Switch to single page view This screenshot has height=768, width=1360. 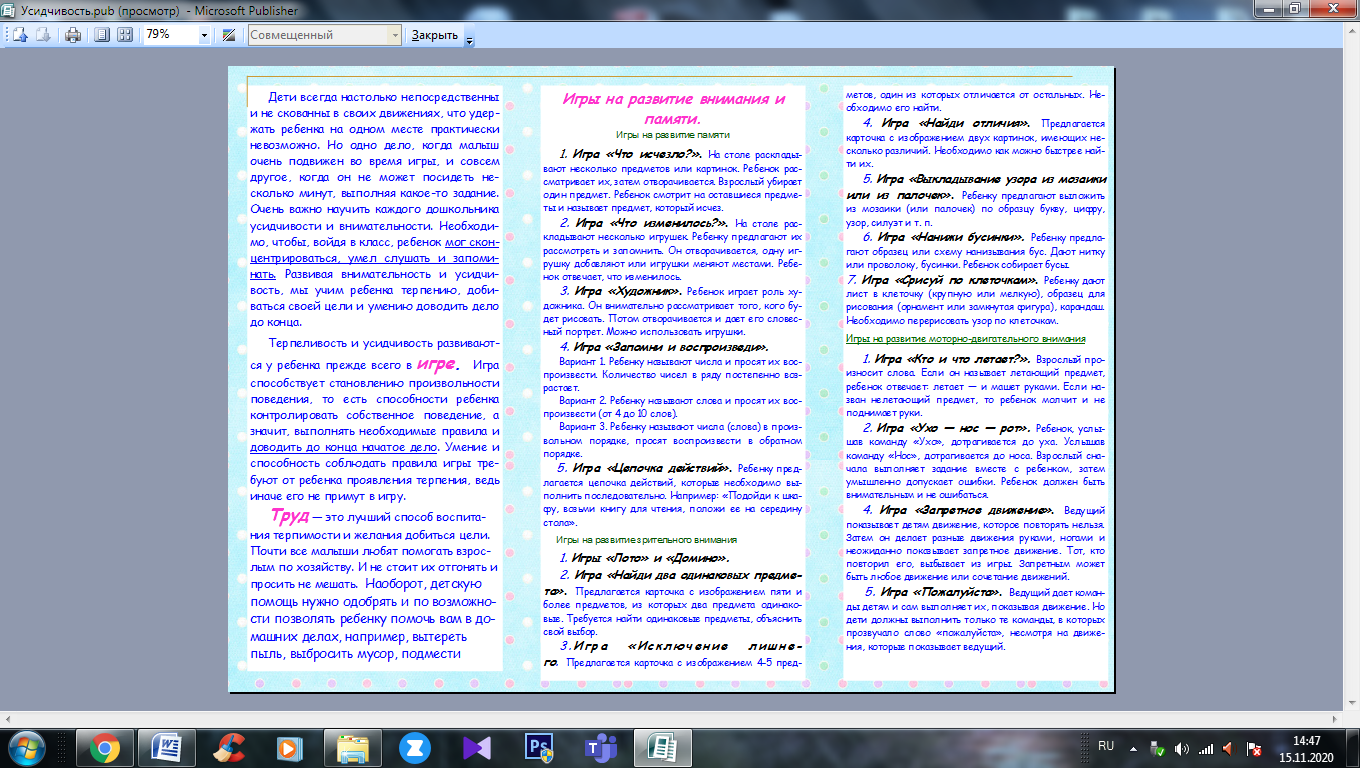pyautogui.click(x=101, y=35)
